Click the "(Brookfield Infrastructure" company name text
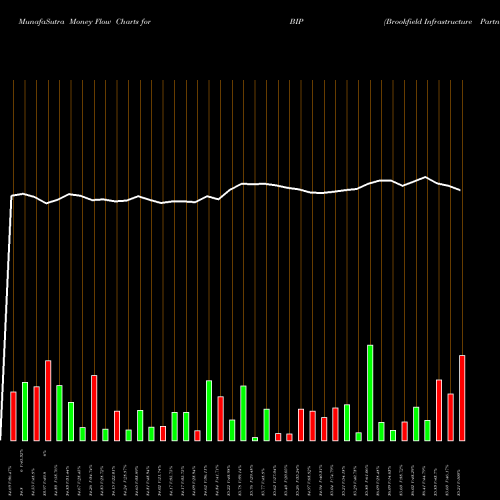Screen dimensions: 500x500 (x=428, y=22)
